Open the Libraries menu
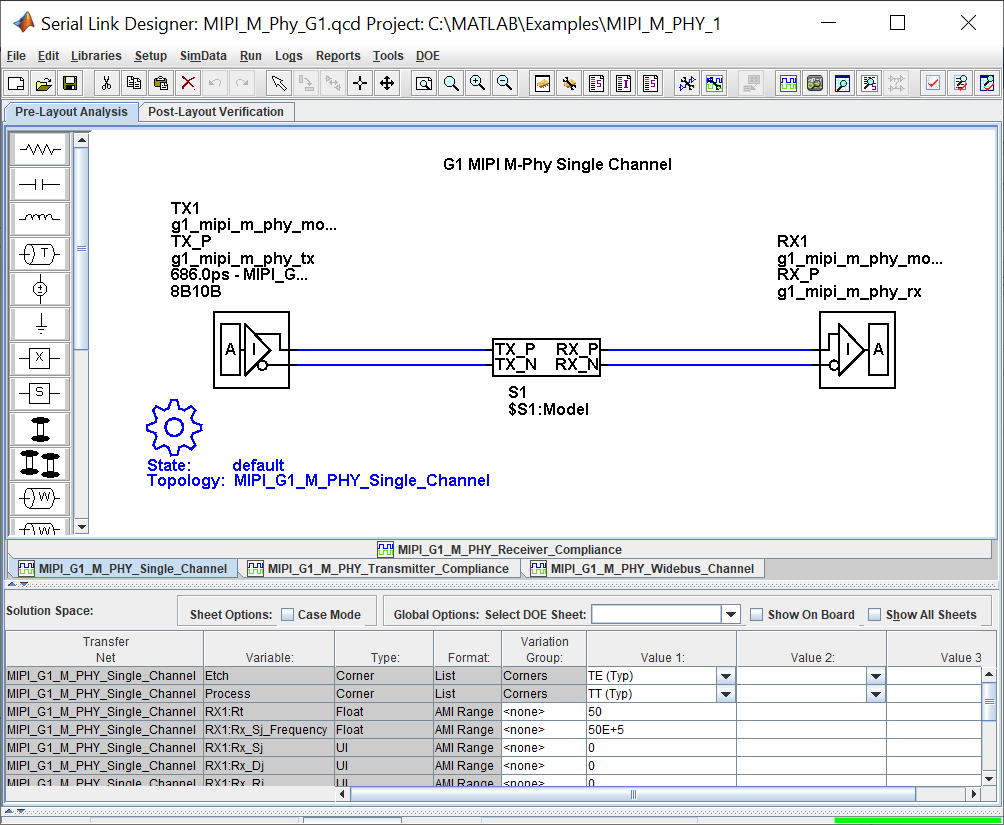The image size is (1004, 825). [96, 56]
